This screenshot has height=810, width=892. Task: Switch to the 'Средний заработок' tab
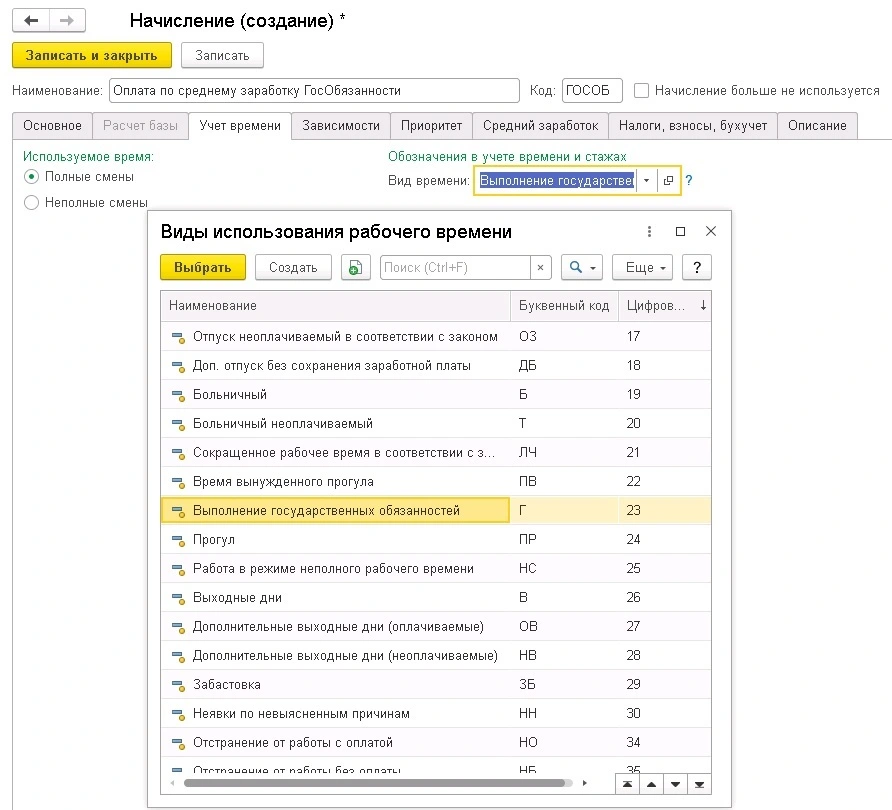point(540,125)
